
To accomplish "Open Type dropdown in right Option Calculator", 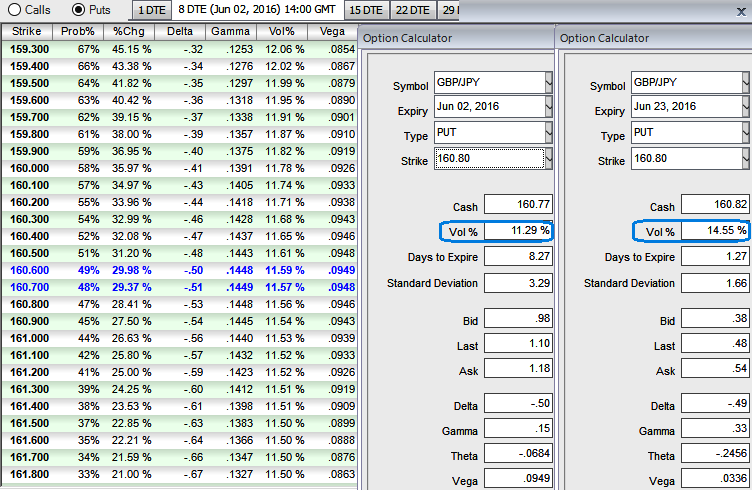I will point(746,132).
